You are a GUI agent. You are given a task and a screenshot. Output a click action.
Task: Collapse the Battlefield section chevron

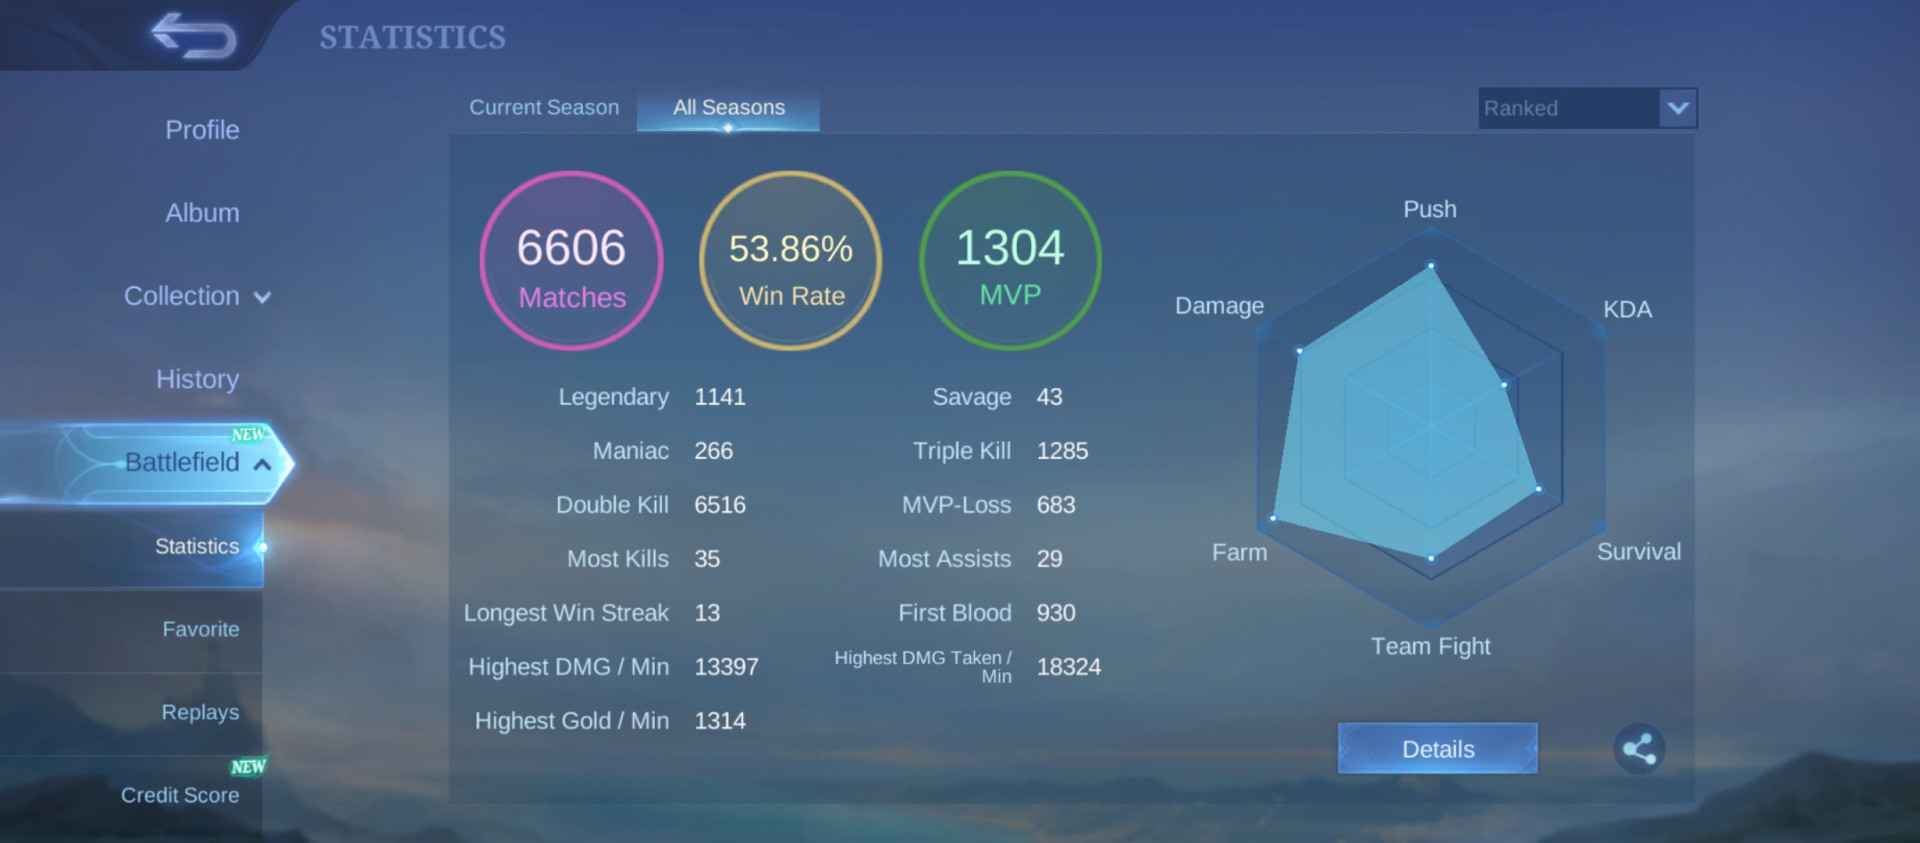click(263, 464)
